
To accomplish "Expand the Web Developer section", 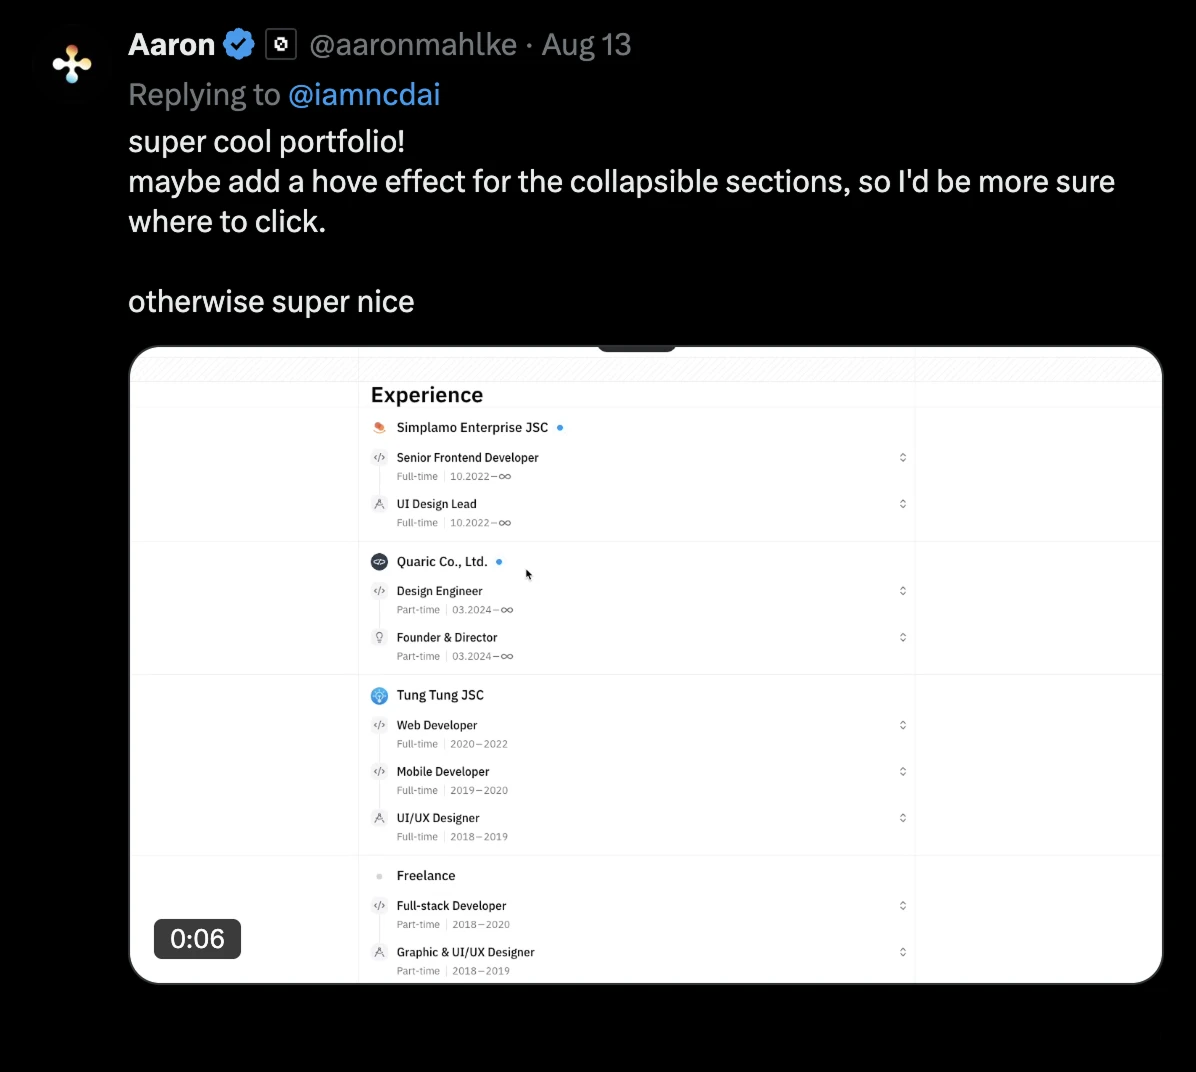I will coord(902,725).
